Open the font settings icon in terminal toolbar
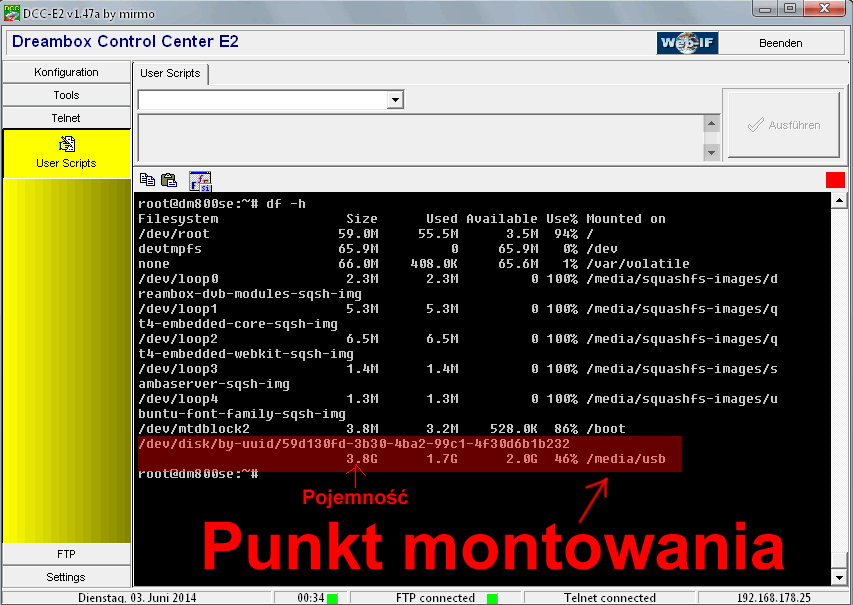The image size is (853, 605). [x=199, y=180]
